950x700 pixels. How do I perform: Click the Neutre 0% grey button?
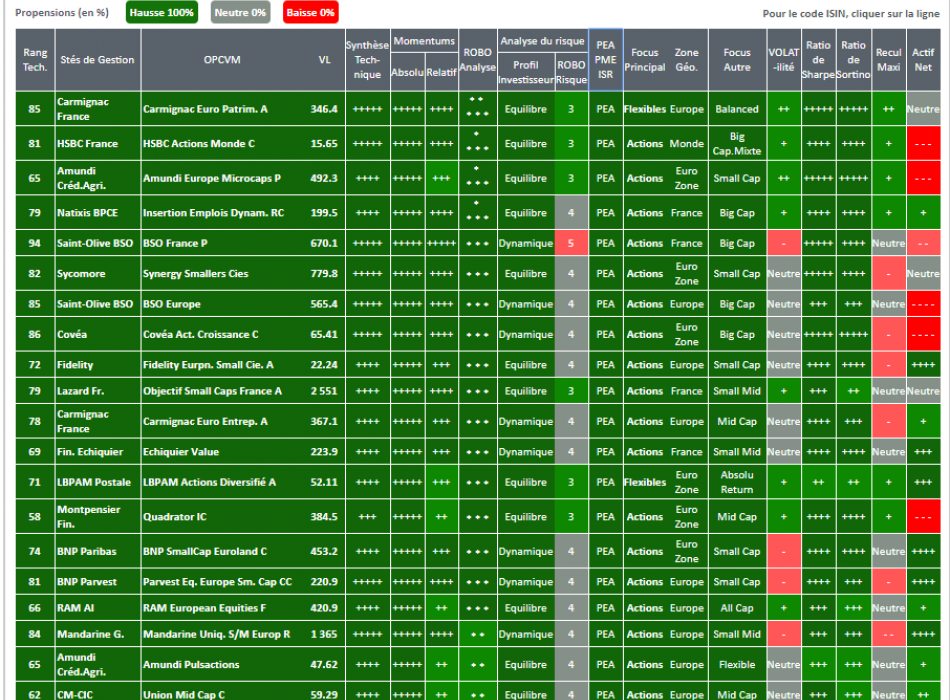pos(240,13)
